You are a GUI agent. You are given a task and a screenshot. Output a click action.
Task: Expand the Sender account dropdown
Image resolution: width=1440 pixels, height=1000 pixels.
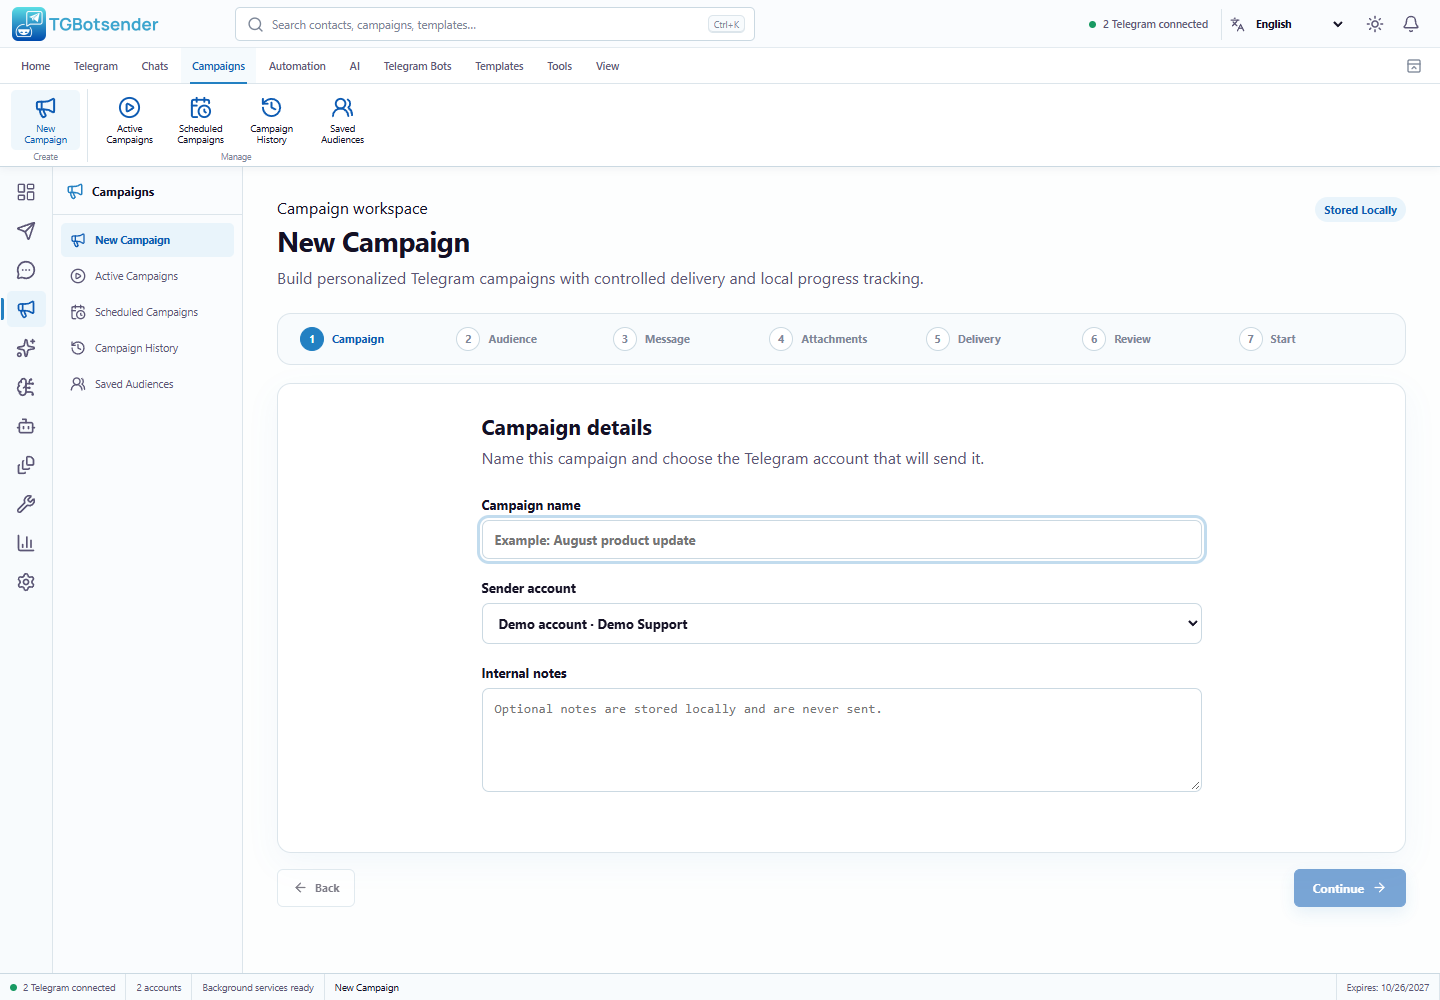coord(841,624)
